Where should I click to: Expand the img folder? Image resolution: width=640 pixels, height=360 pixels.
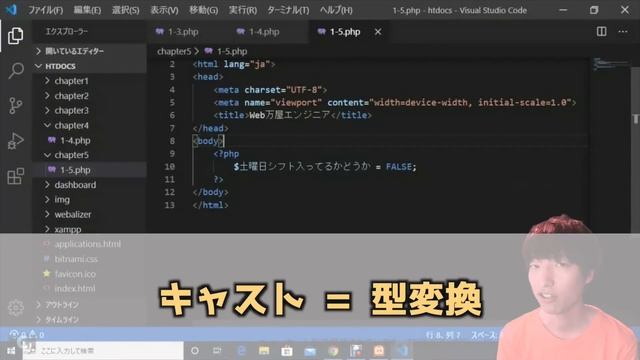(x=47, y=199)
